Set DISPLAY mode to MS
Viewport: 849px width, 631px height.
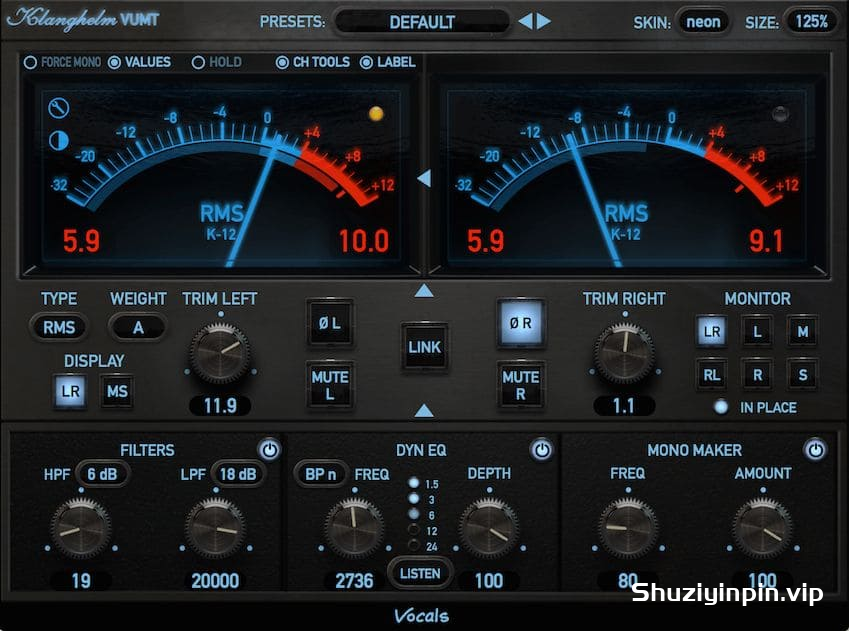coord(117,391)
